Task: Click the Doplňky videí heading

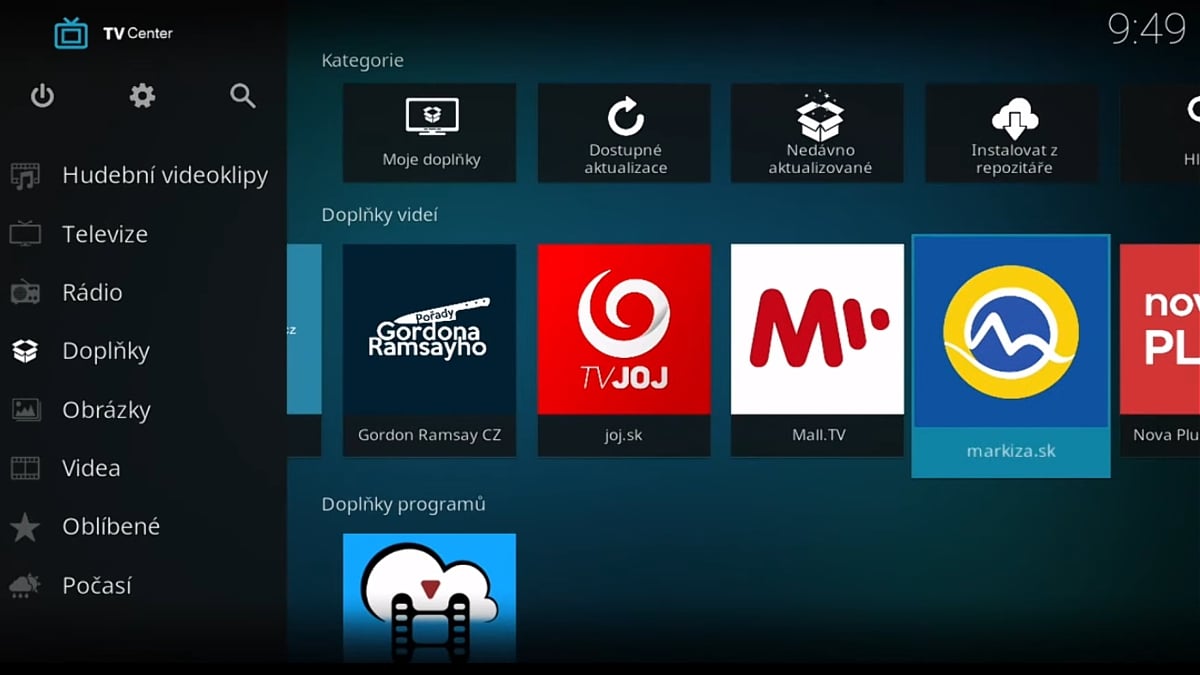Action: [380, 215]
